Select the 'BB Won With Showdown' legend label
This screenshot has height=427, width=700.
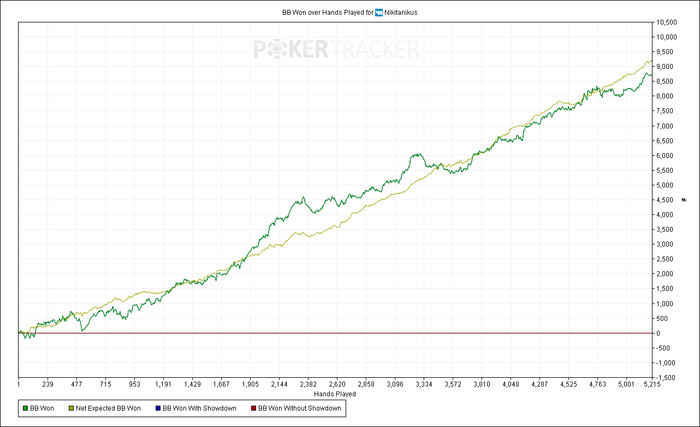pyautogui.click(x=200, y=408)
